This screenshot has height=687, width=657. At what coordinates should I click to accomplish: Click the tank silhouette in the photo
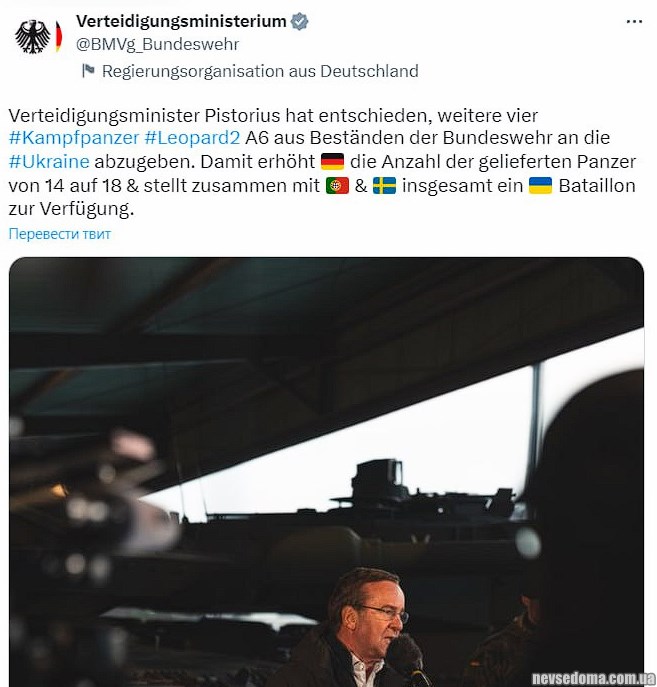(364, 495)
